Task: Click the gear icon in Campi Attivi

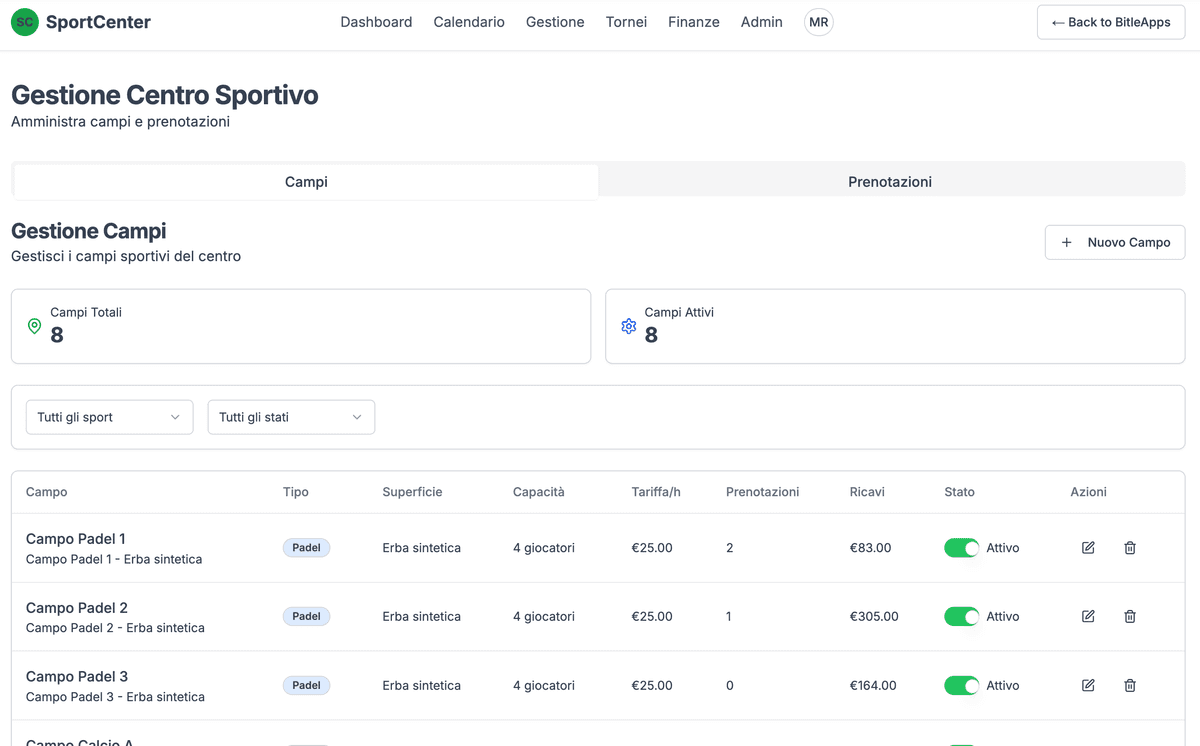Action: point(628,326)
